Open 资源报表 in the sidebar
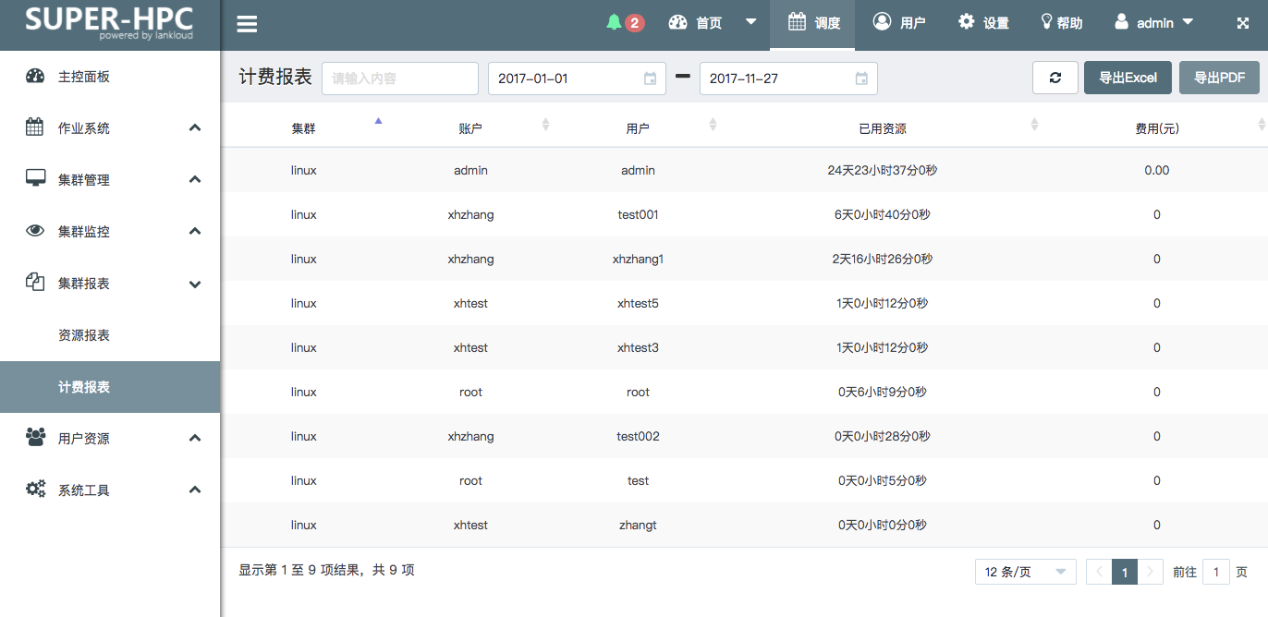Screen dimensions: 1268x617 84,335
